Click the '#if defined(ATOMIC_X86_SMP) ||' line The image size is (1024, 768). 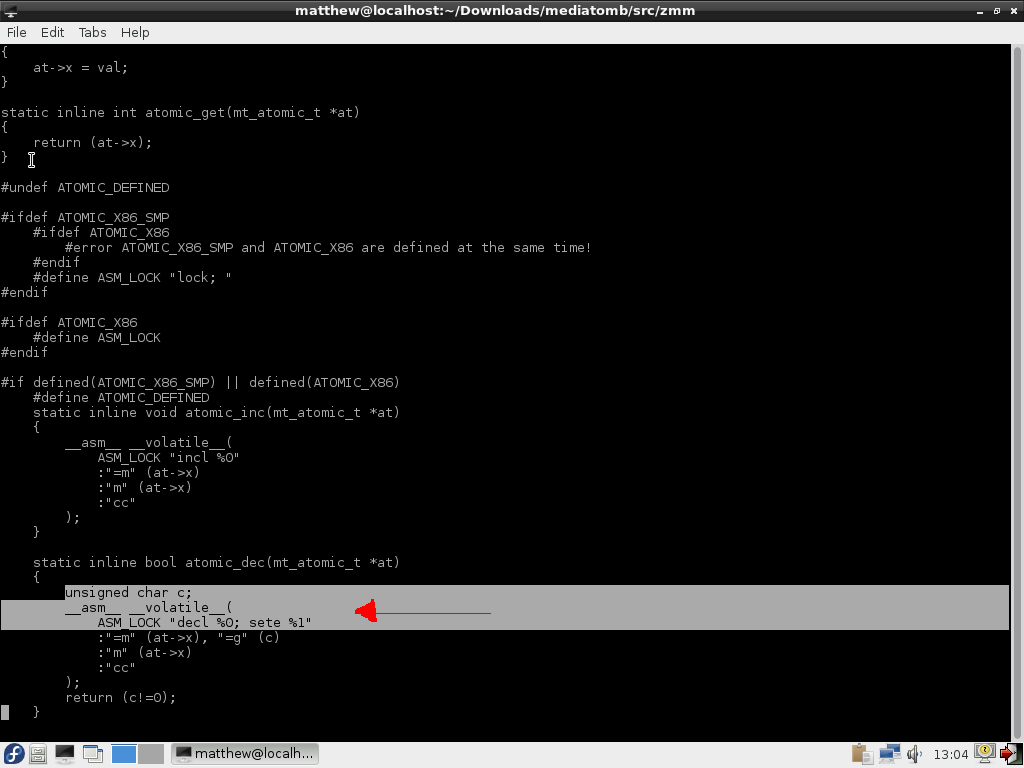(x=200, y=382)
